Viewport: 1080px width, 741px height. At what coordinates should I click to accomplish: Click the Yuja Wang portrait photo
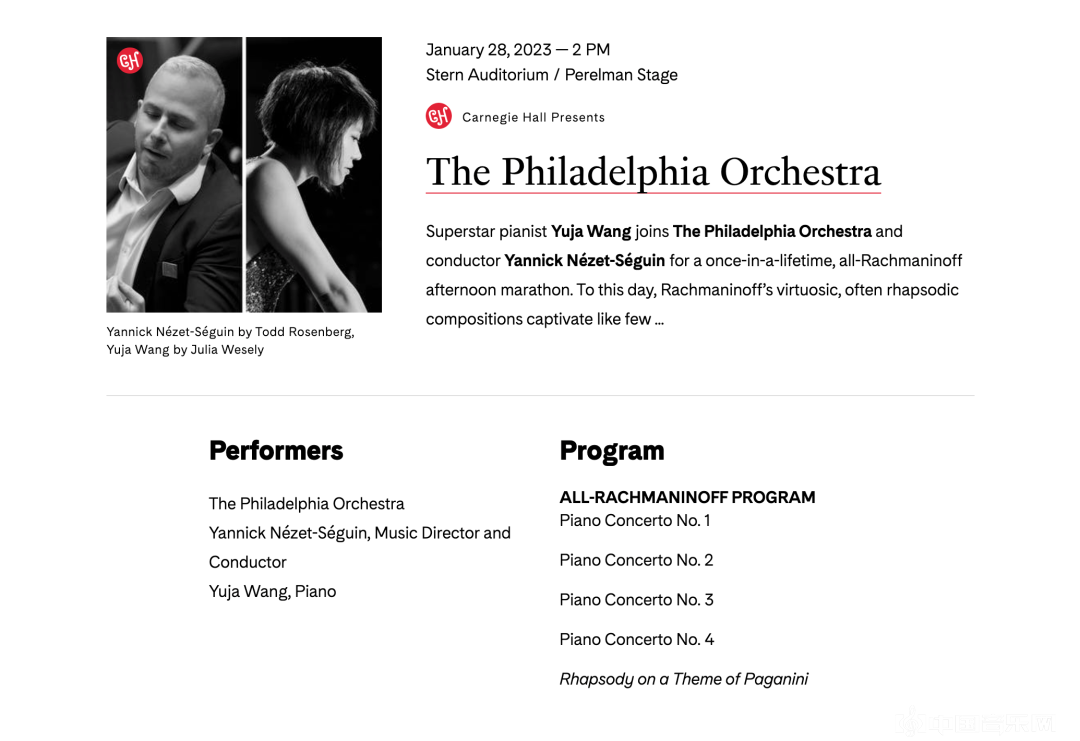[314, 175]
